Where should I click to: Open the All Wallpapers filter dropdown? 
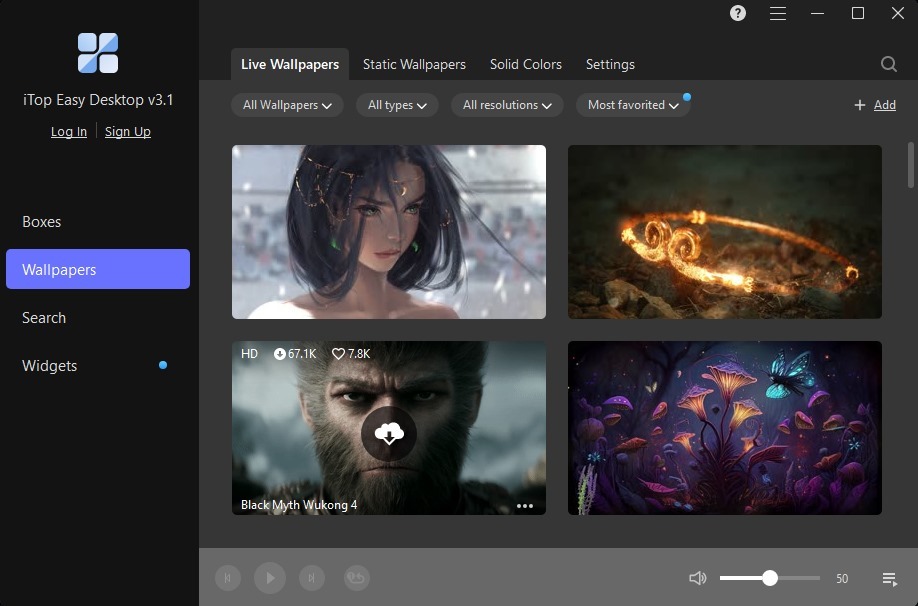286,104
